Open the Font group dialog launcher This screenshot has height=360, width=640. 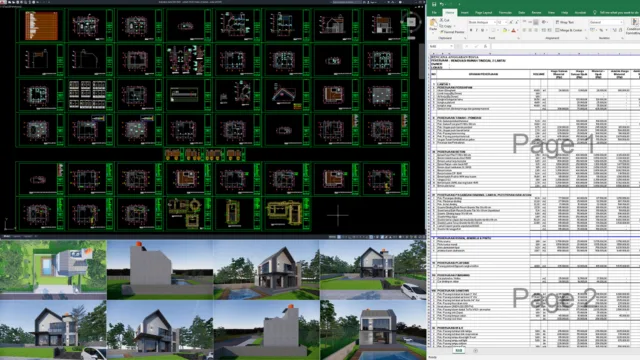pyautogui.click(x=519, y=38)
